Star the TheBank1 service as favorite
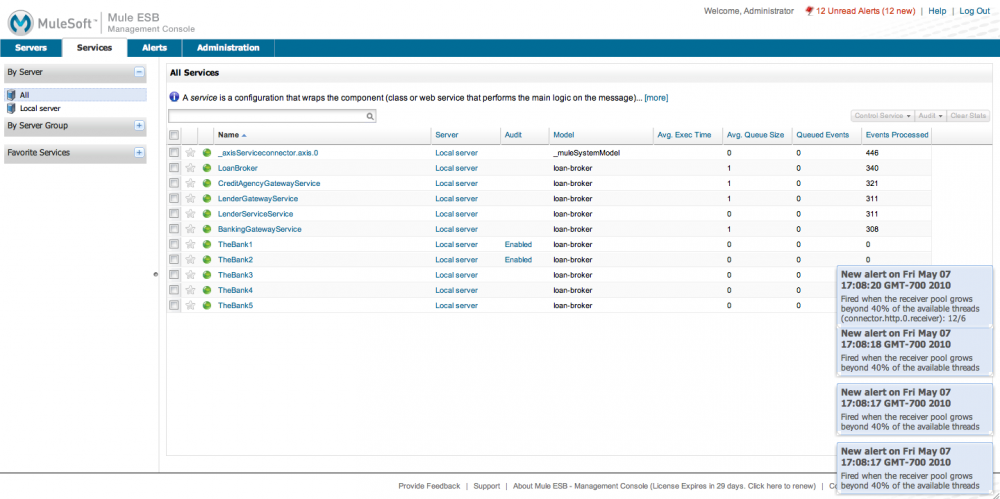 tap(190, 244)
